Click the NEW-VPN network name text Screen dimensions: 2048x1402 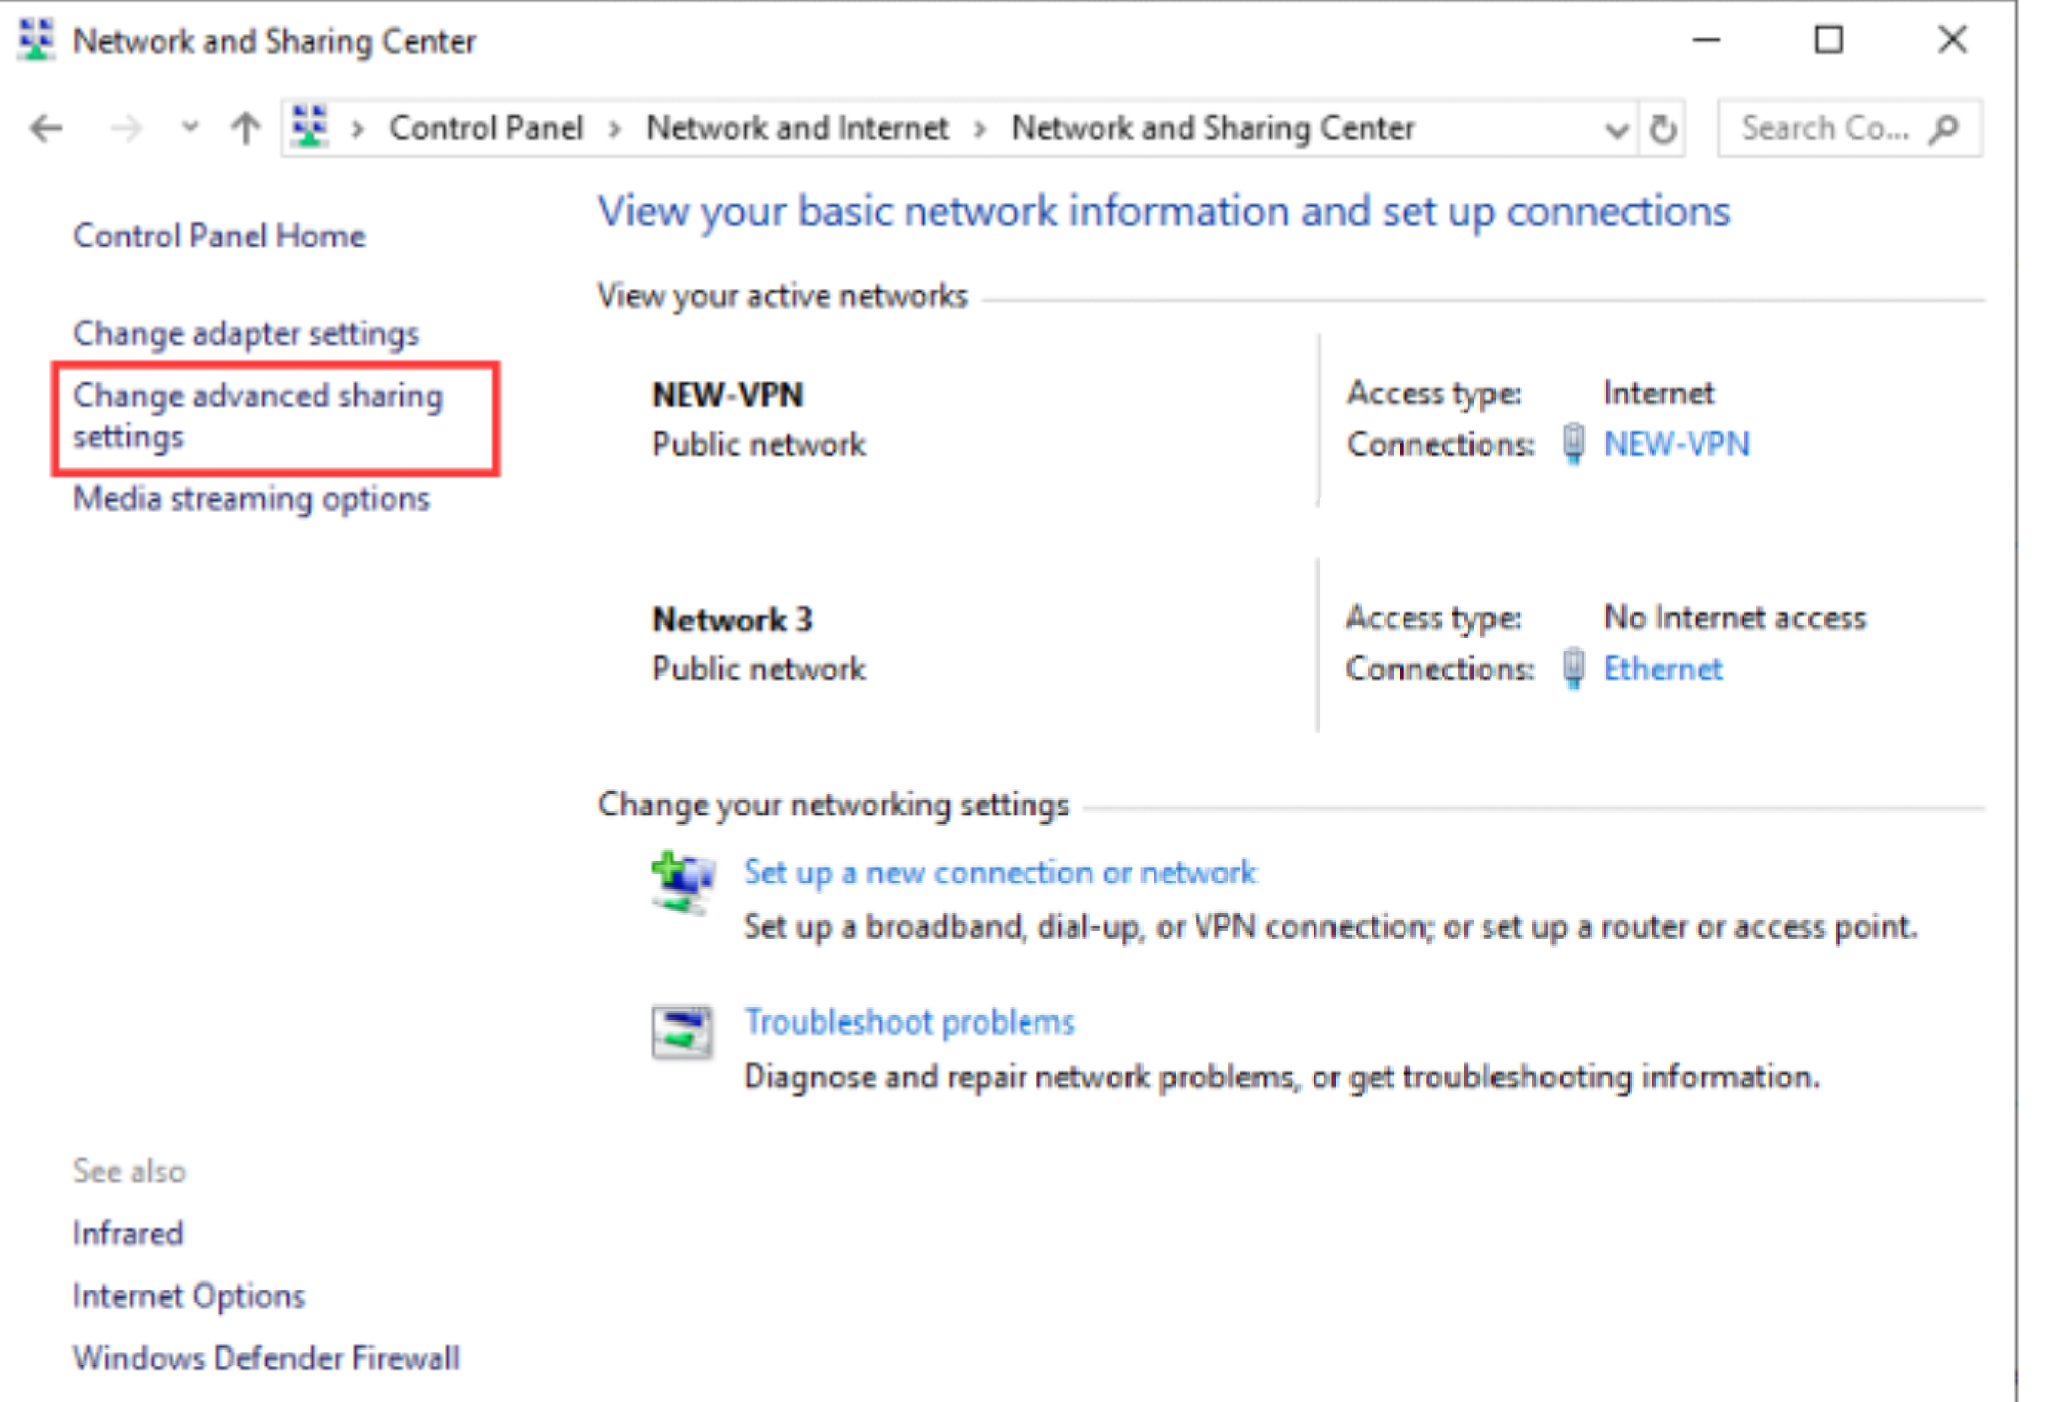coord(727,395)
